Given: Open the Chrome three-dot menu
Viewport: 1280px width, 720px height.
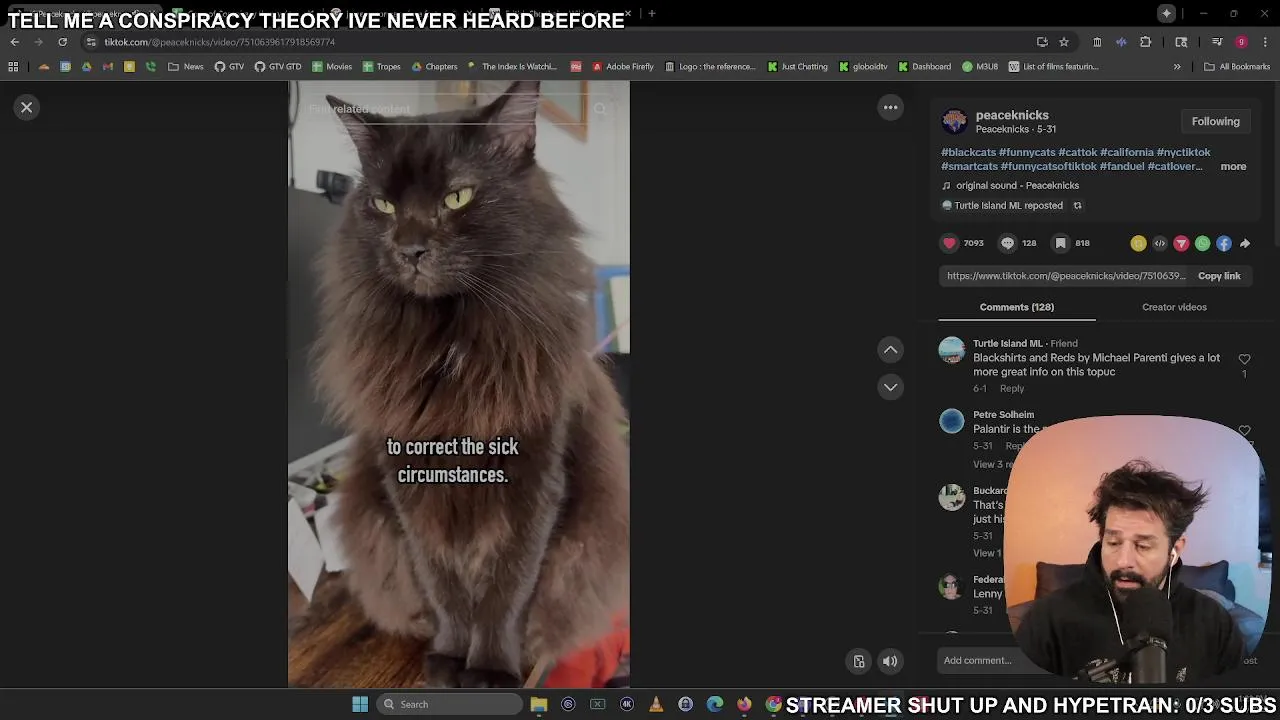Looking at the screenshot, I should pos(1266,42).
